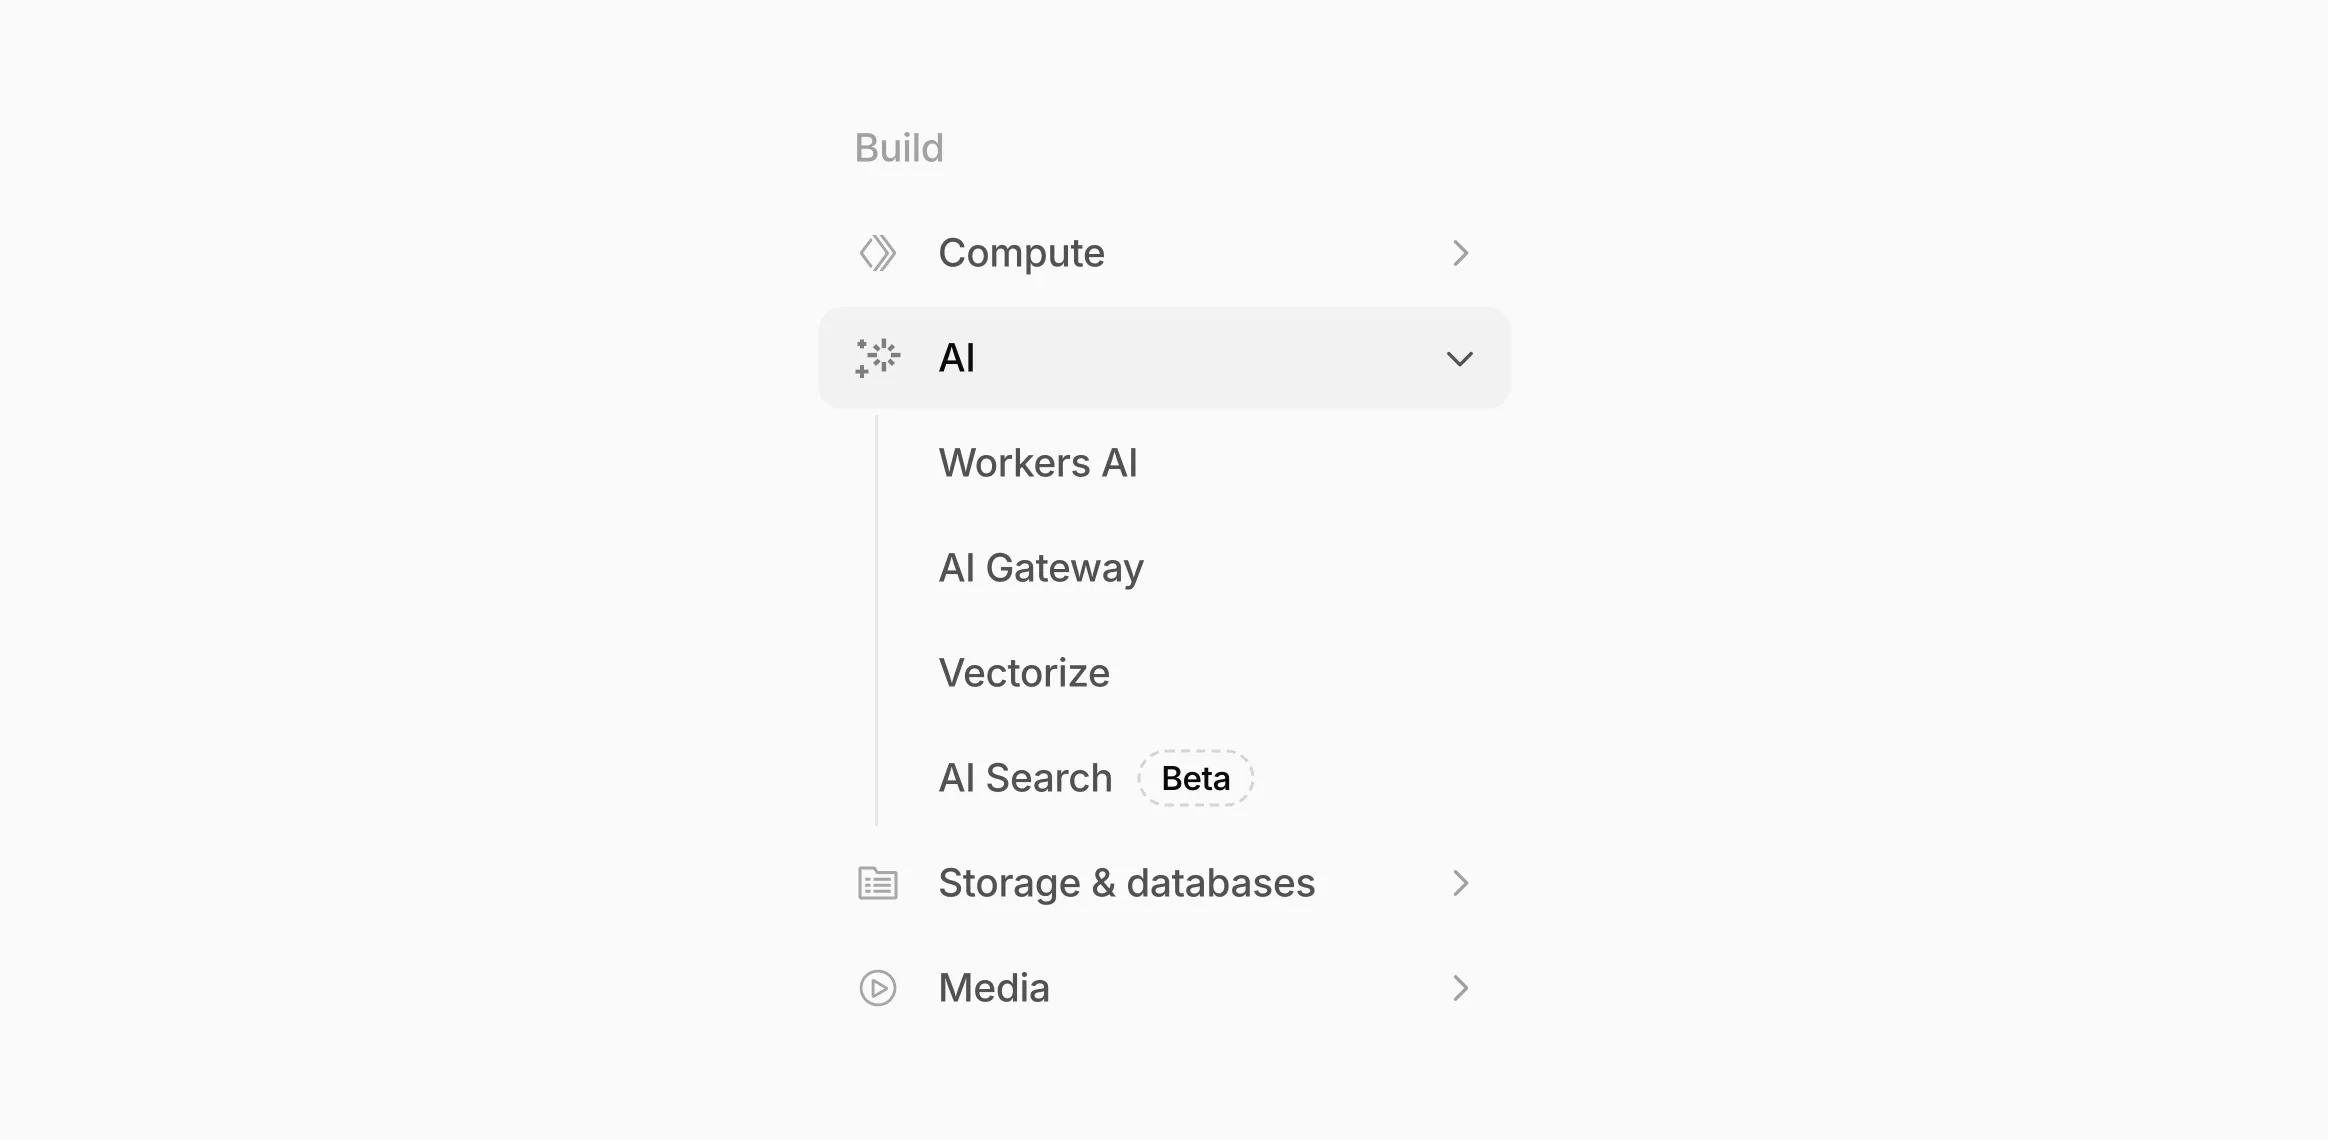Open the Workers AI section
Image resolution: width=2328 pixels, height=1140 pixels.
pyautogui.click(x=1038, y=462)
